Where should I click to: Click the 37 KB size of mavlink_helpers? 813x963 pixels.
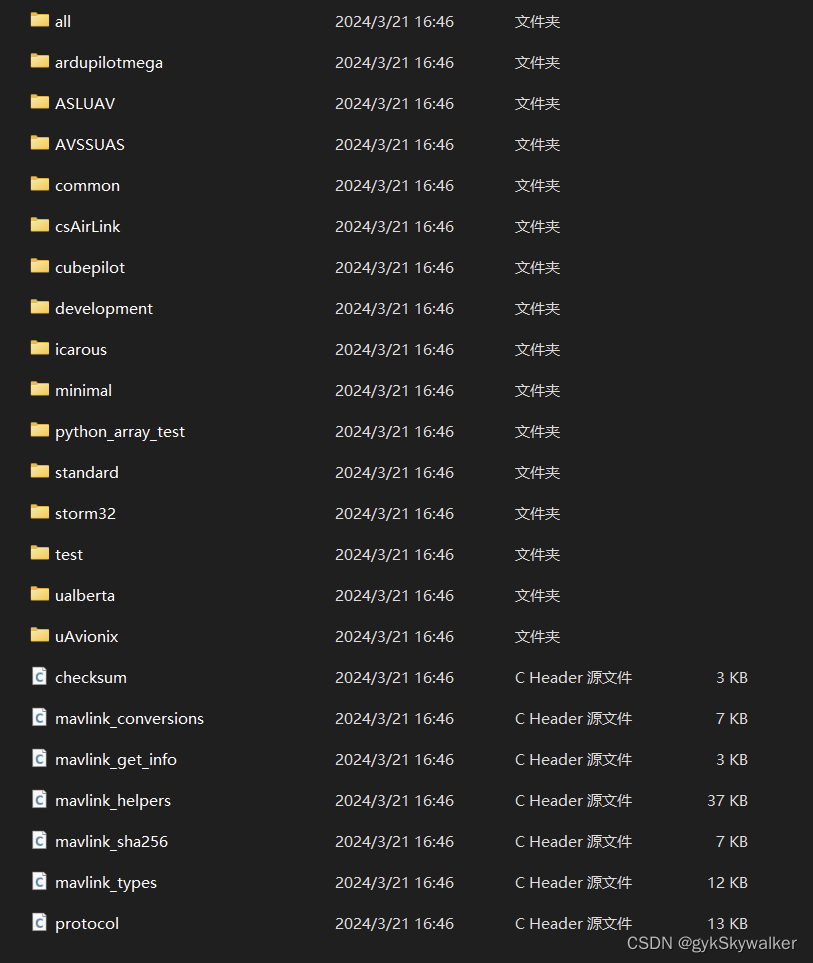pos(728,801)
